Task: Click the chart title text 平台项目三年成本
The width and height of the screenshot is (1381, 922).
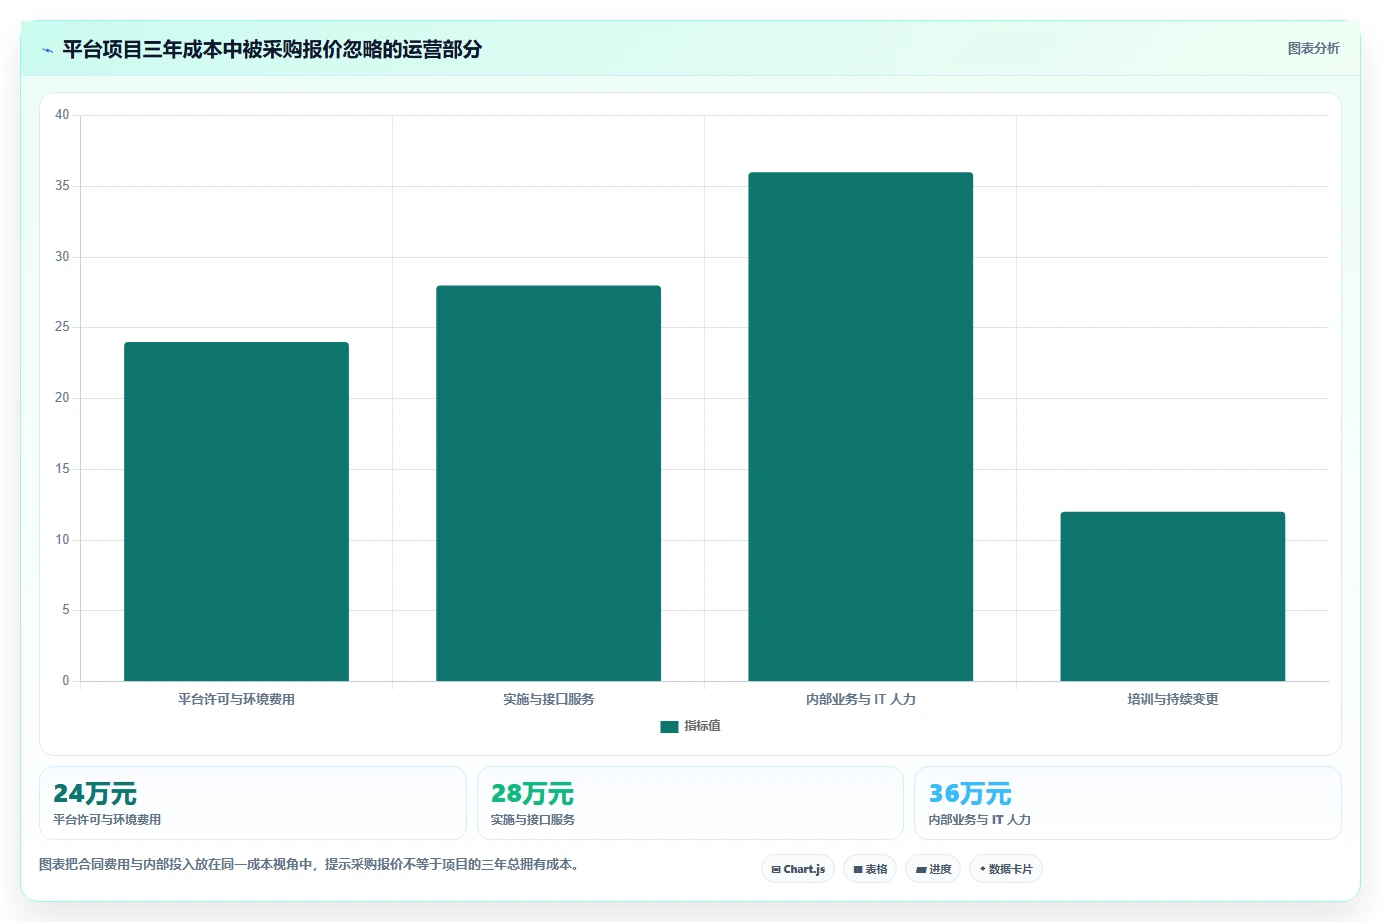Action: click(272, 49)
